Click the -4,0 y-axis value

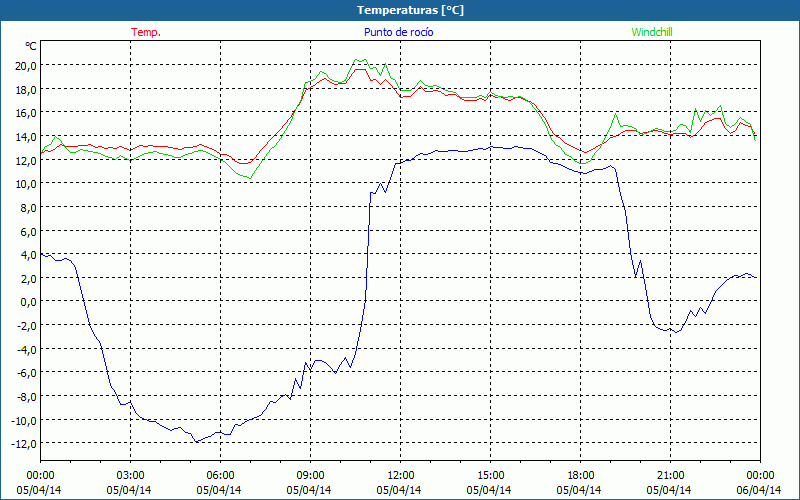click(27, 349)
